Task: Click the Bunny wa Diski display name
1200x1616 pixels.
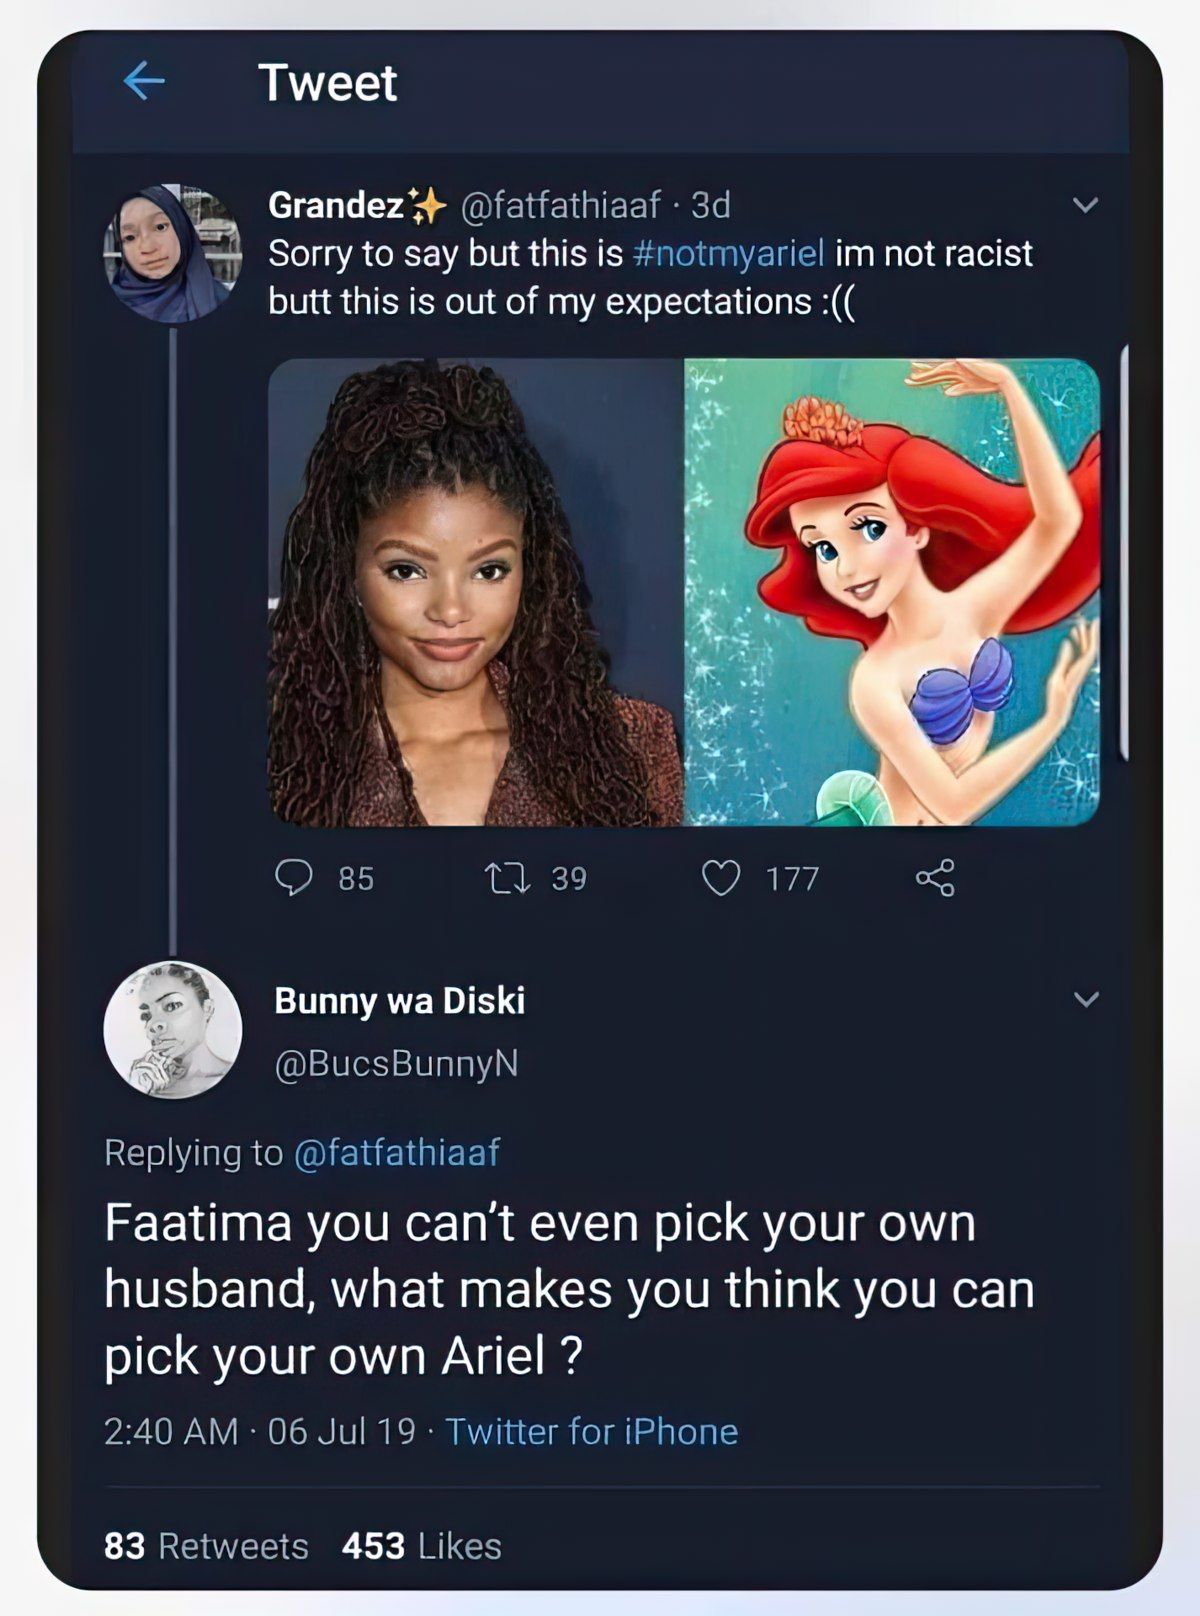Action: (x=399, y=1000)
